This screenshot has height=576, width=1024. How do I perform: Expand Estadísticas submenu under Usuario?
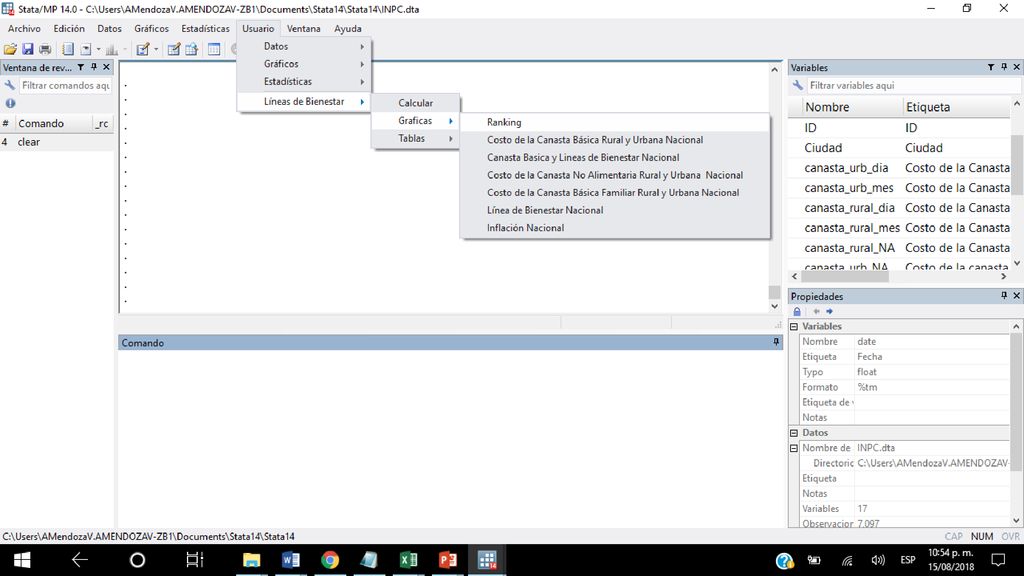coord(304,82)
